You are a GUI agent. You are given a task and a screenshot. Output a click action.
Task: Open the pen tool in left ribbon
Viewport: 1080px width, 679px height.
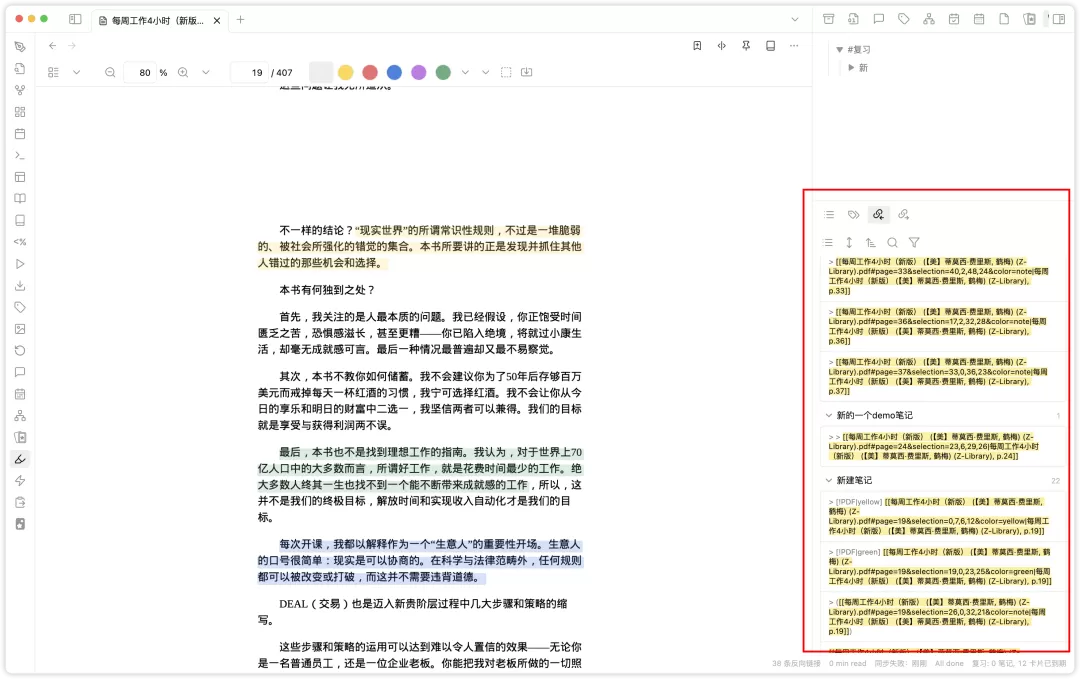click(x=20, y=47)
